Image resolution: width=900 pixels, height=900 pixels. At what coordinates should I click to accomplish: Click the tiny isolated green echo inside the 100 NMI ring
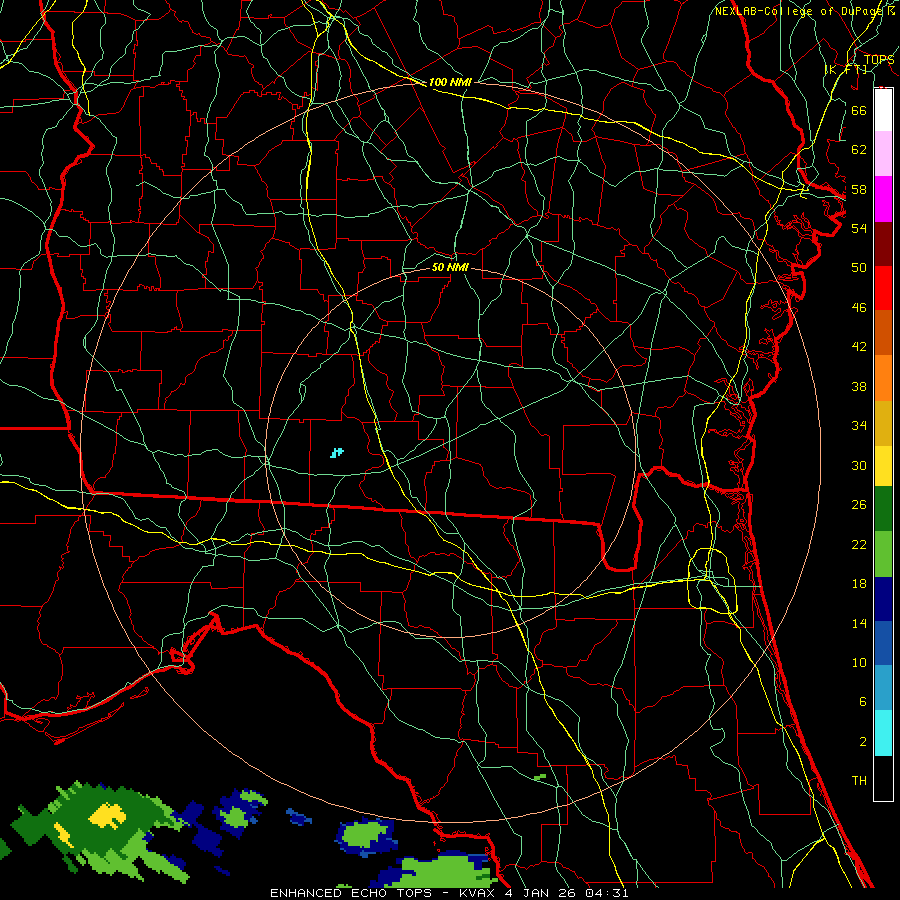(540, 777)
